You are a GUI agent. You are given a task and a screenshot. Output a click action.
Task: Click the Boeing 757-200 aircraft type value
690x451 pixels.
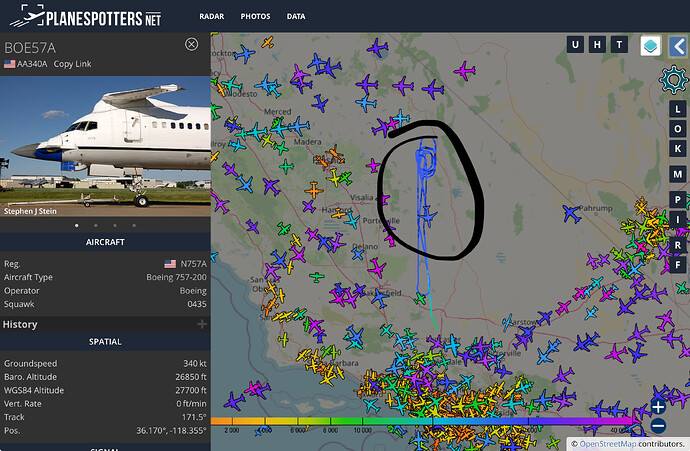[x=176, y=277]
